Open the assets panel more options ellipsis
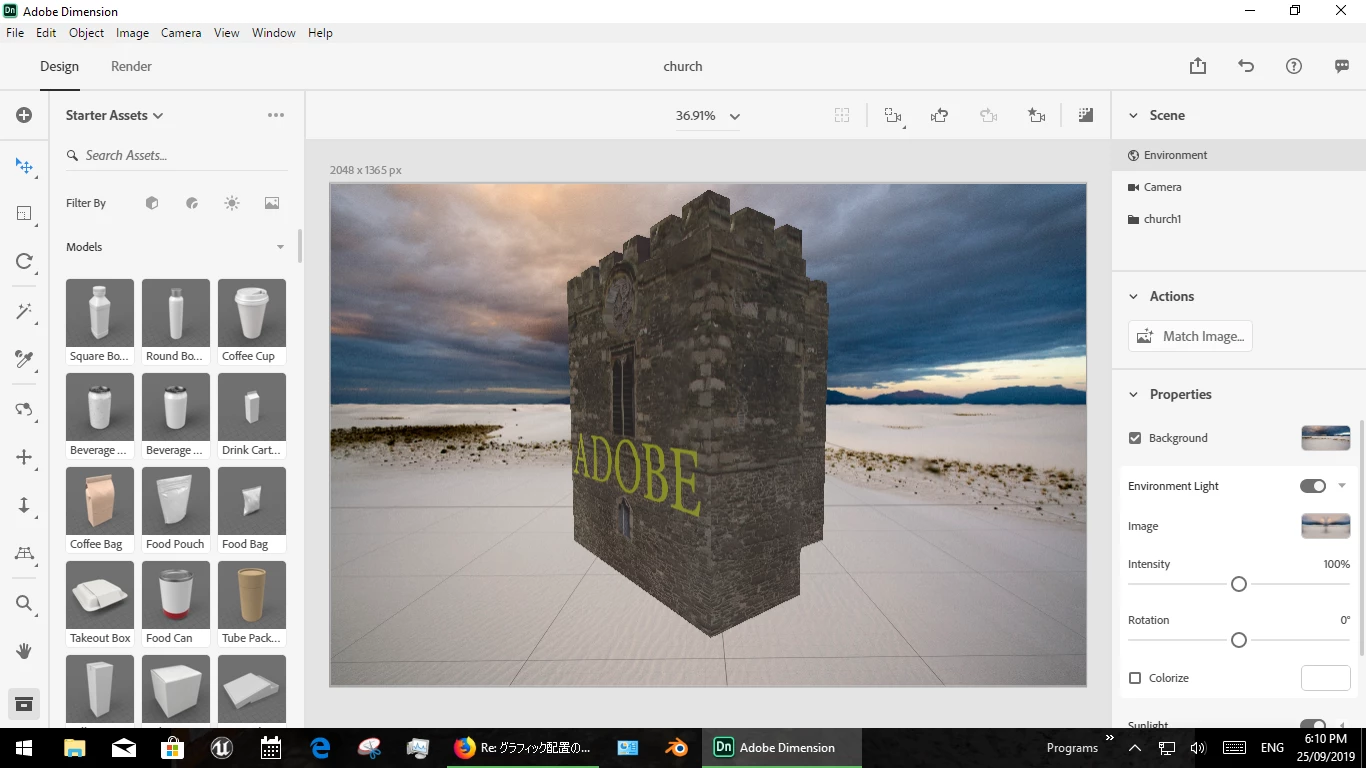 pos(276,115)
